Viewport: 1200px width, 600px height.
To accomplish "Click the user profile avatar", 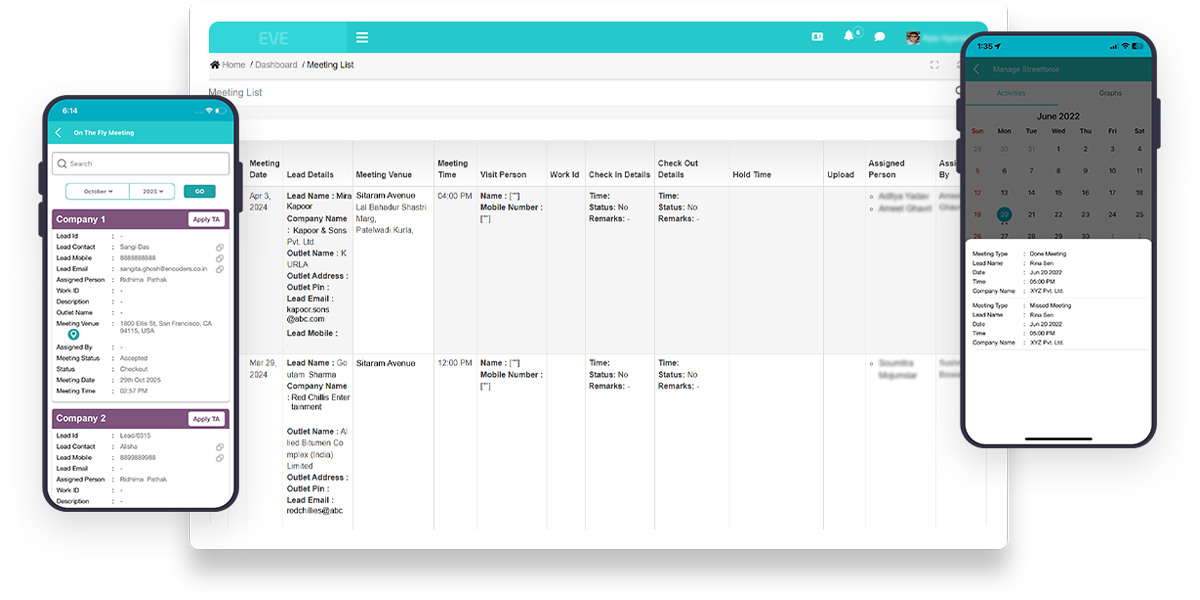I will tap(913, 38).
